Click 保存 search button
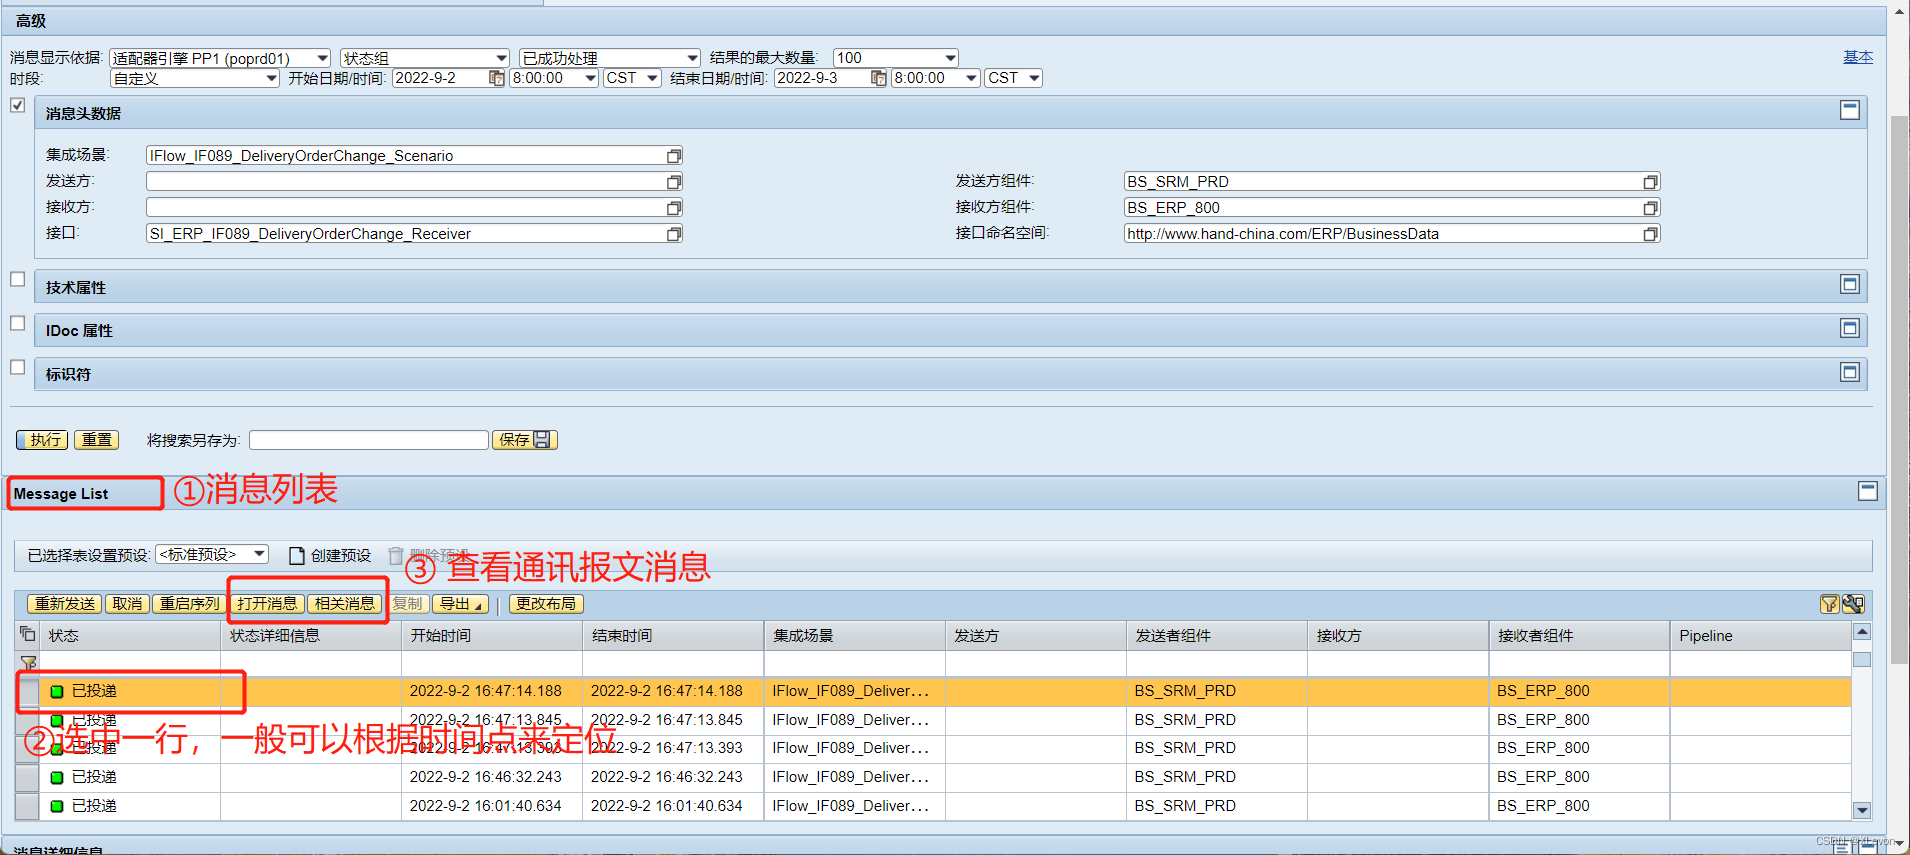This screenshot has width=1910, height=855. [525, 440]
